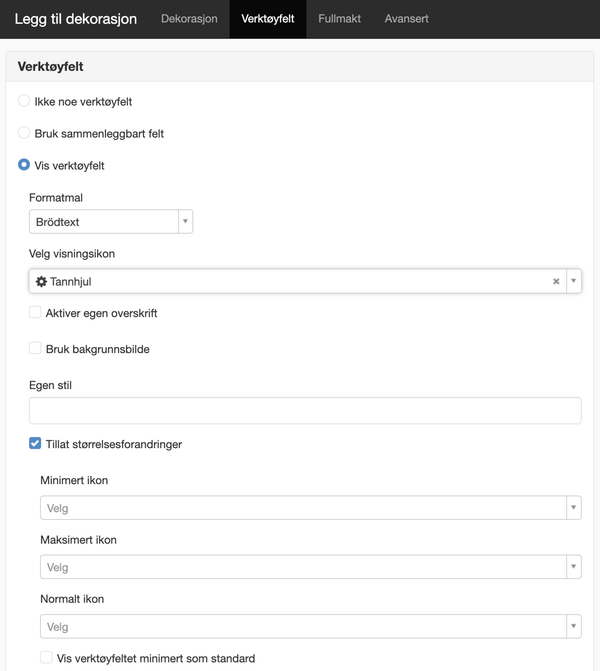Viewport: 600px width, 671px height.
Task: Switch to the Dekorasjon tab
Action: click(x=189, y=19)
